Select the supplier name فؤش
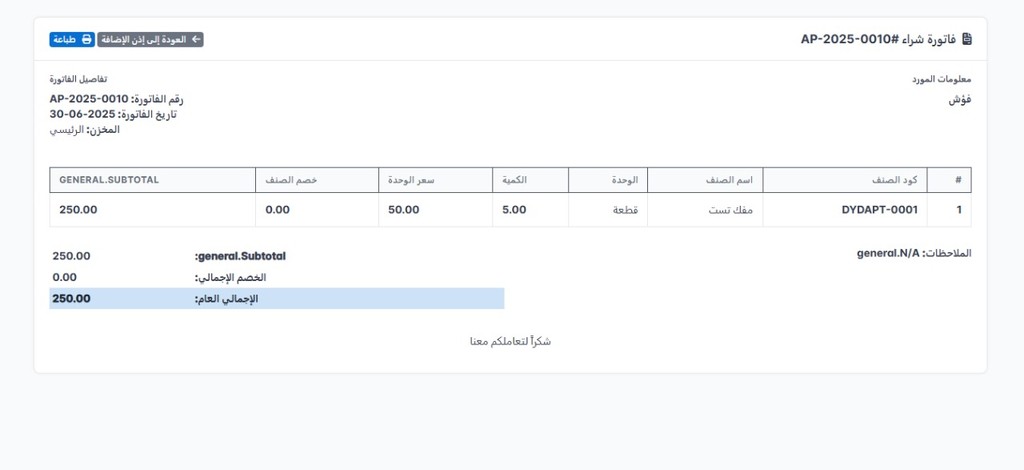Image resolution: width=1024 pixels, height=470 pixels. click(960, 99)
